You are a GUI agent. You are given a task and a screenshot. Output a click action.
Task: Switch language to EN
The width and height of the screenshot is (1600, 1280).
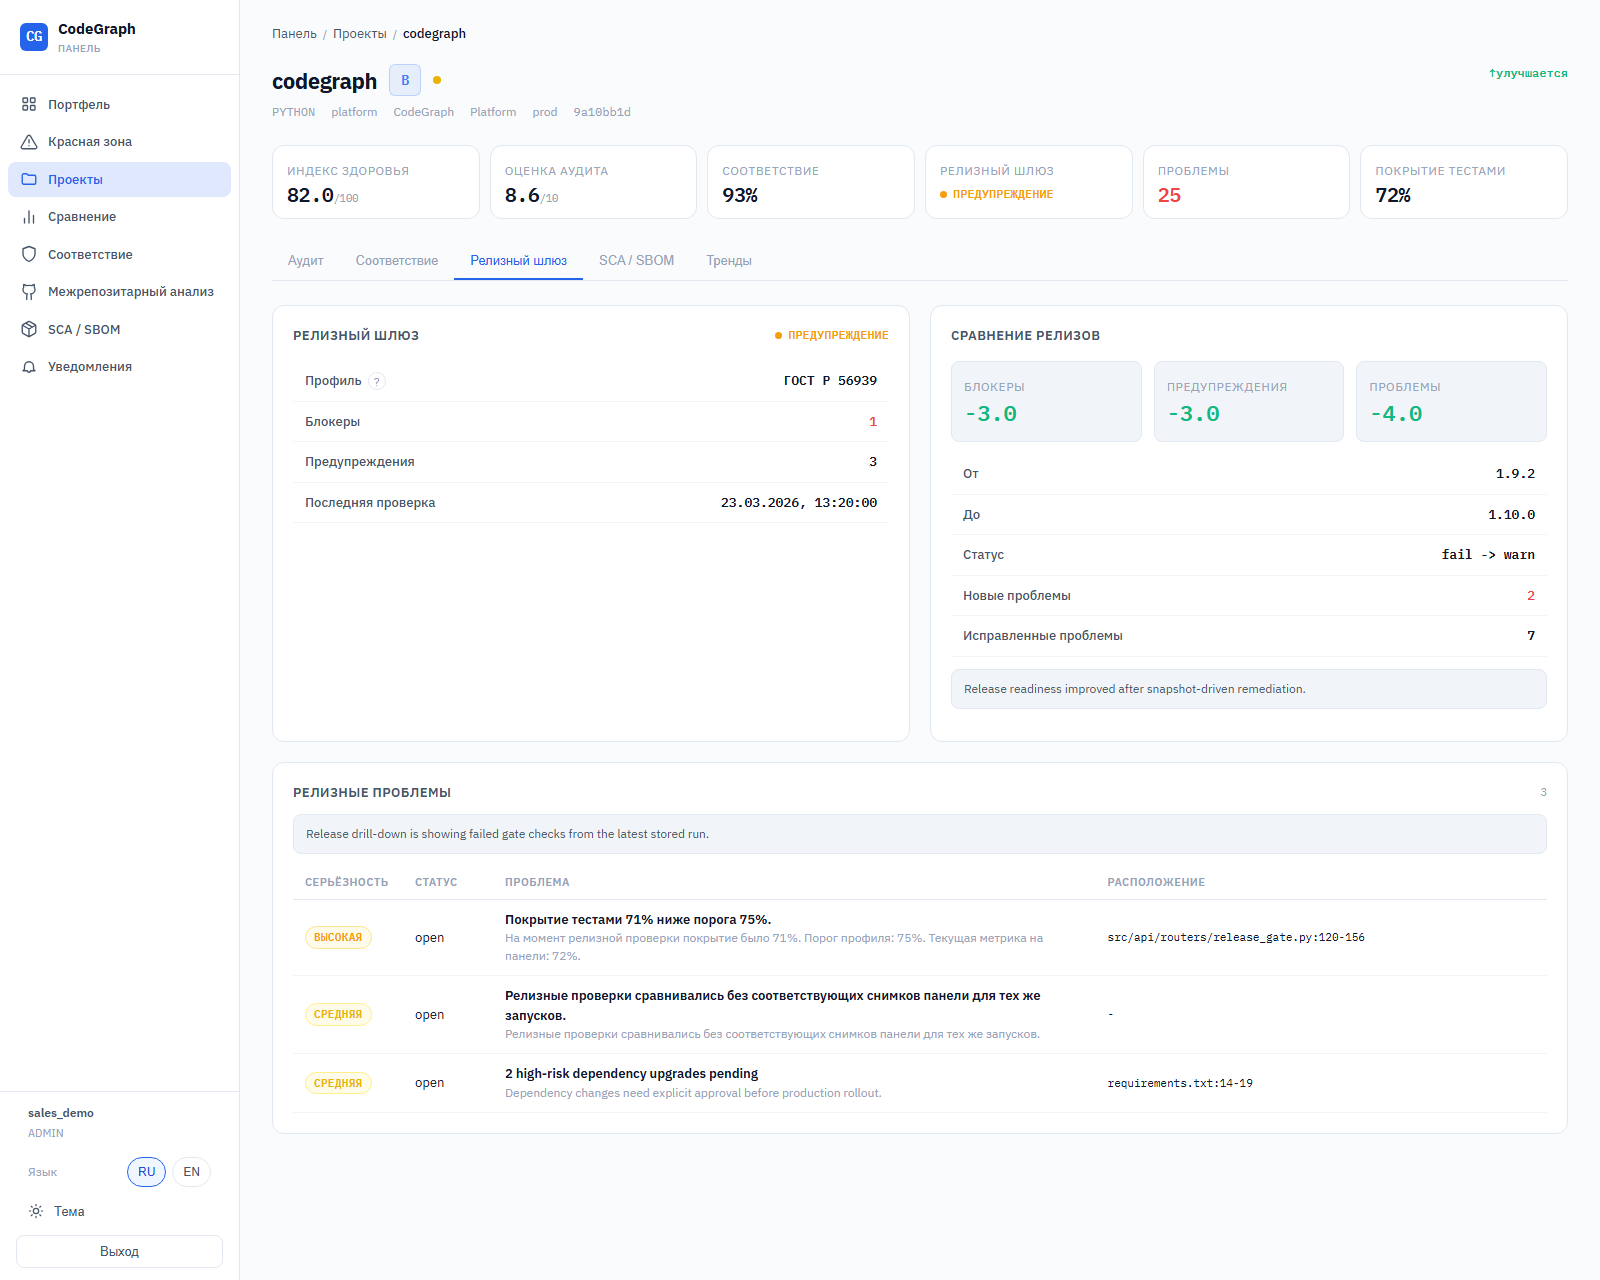[191, 1172]
